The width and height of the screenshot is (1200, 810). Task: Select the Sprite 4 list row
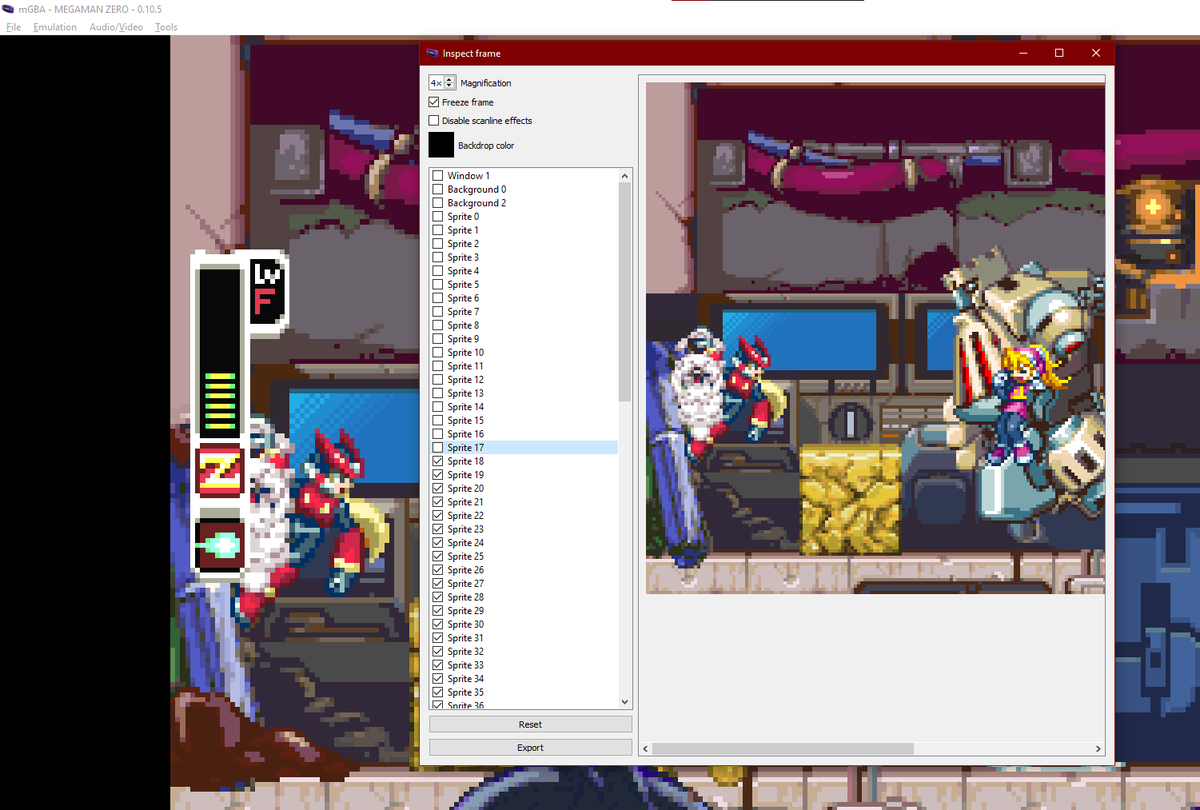[x=524, y=271]
